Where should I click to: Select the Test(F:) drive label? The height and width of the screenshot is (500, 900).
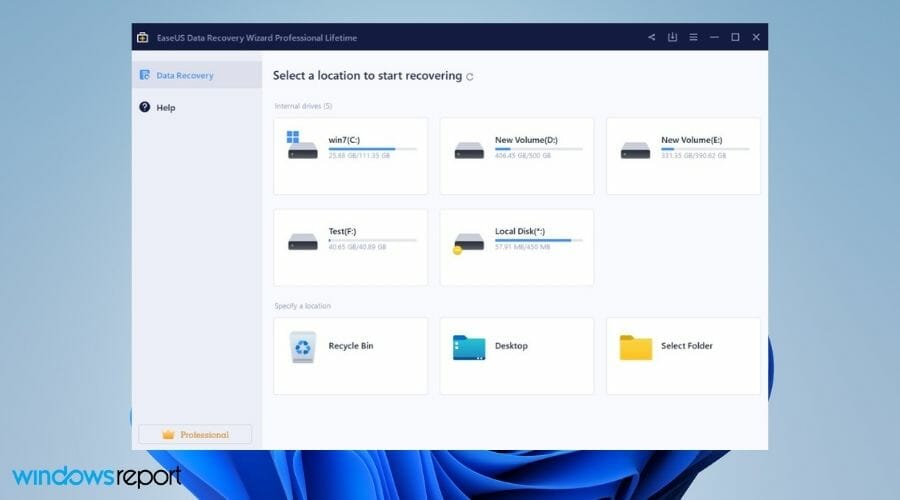pyautogui.click(x=342, y=231)
